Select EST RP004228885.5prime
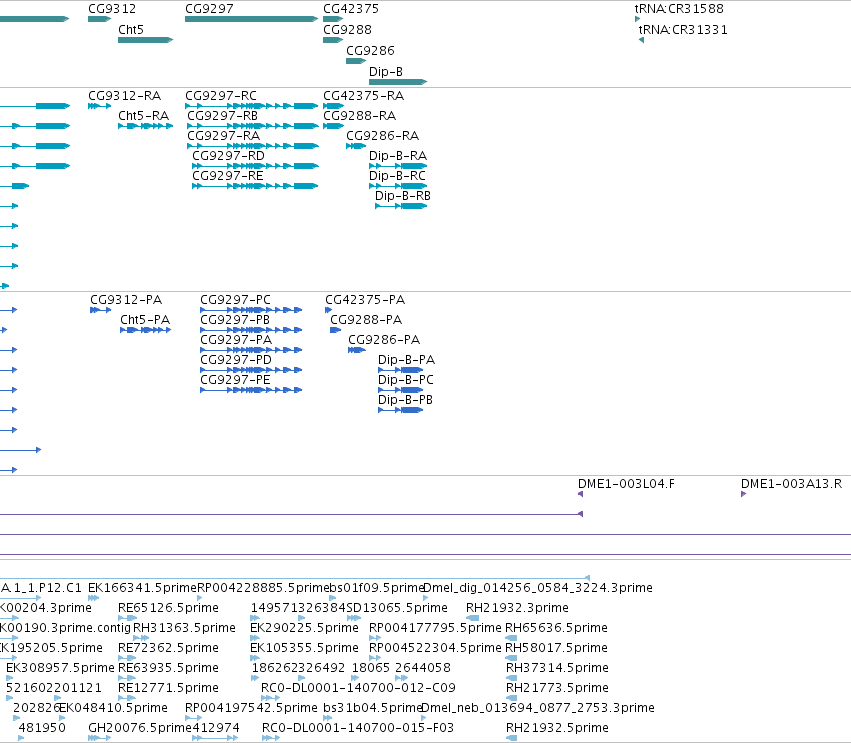This screenshot has height=743, width=851. pyautogui.click(x=263, y=588)
